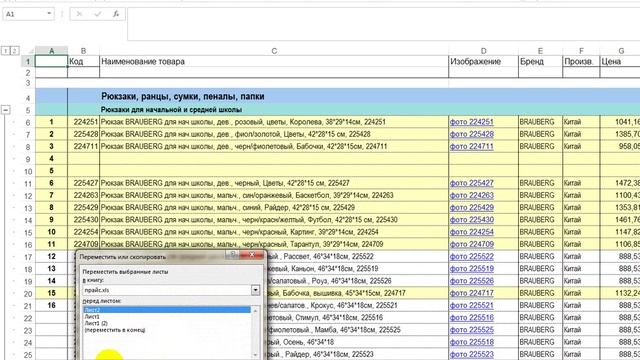Open link фото 224709
The image size is (640, 360).
click(471, 244)
